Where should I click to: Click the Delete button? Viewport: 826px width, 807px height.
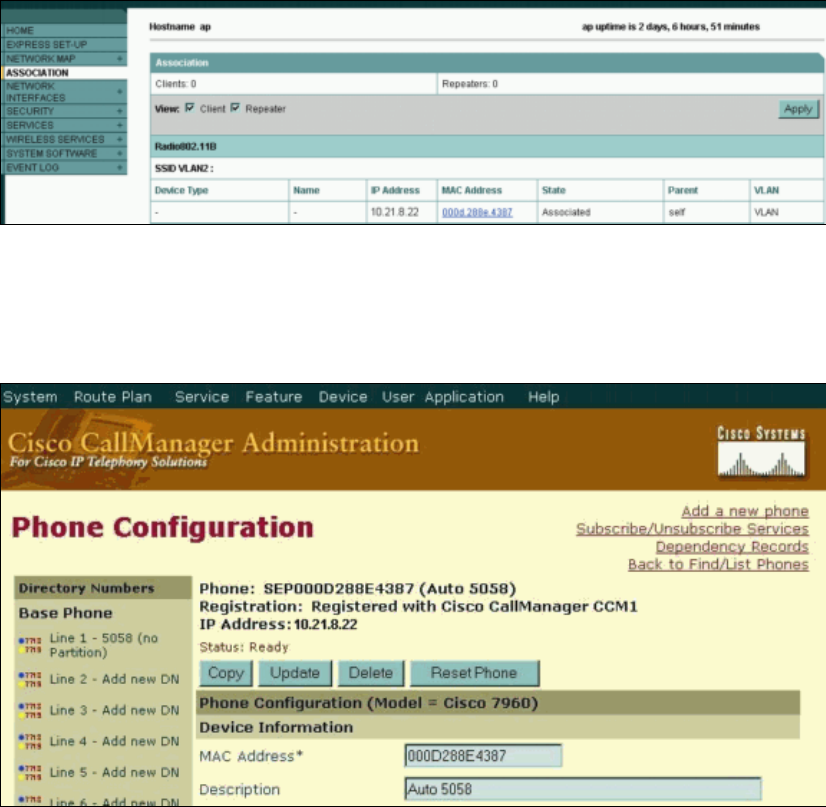pos(371,673)
